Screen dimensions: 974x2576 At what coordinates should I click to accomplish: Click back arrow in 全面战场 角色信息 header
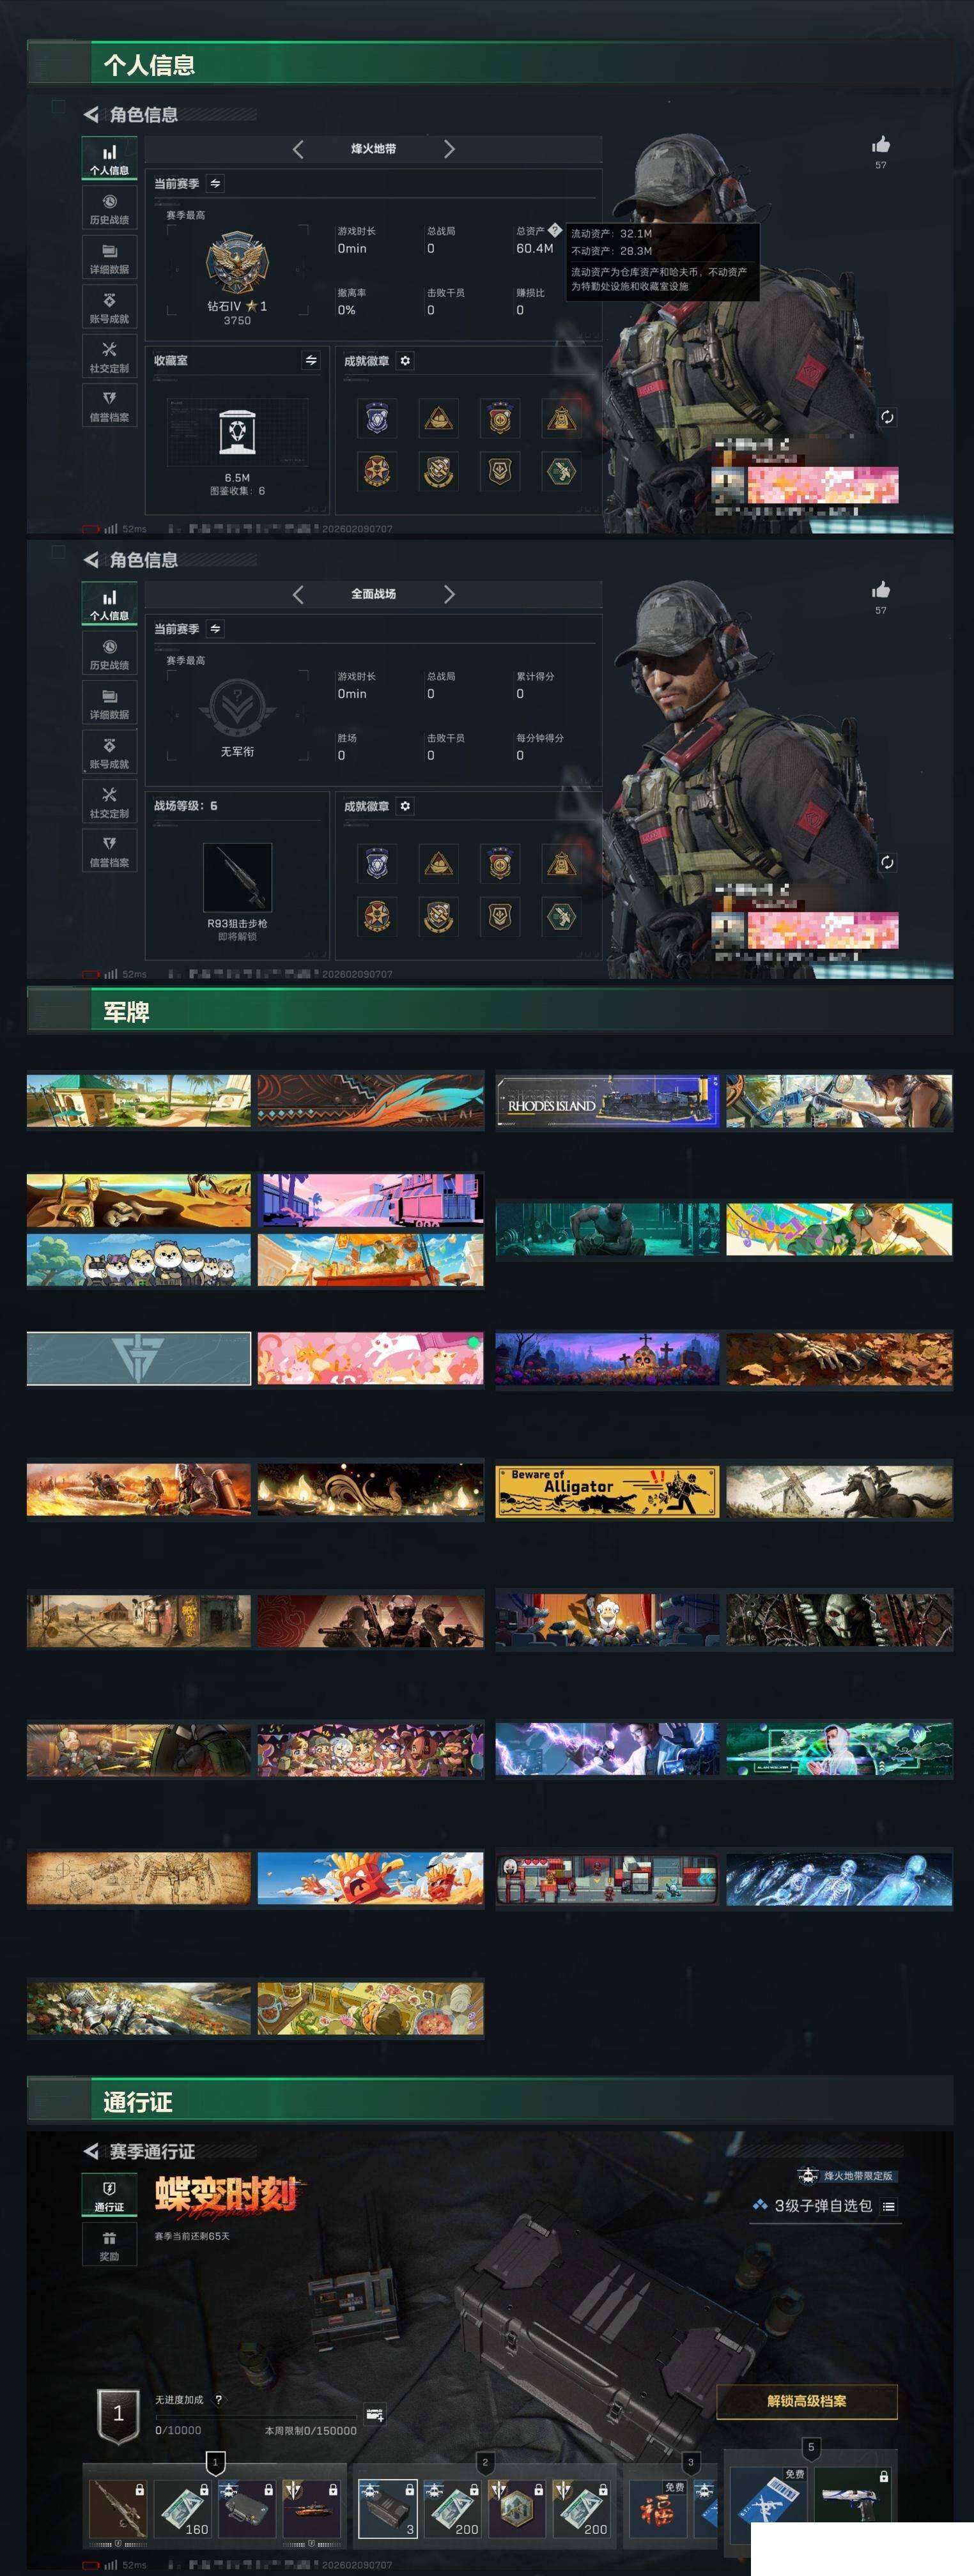[x=91, y=559]
